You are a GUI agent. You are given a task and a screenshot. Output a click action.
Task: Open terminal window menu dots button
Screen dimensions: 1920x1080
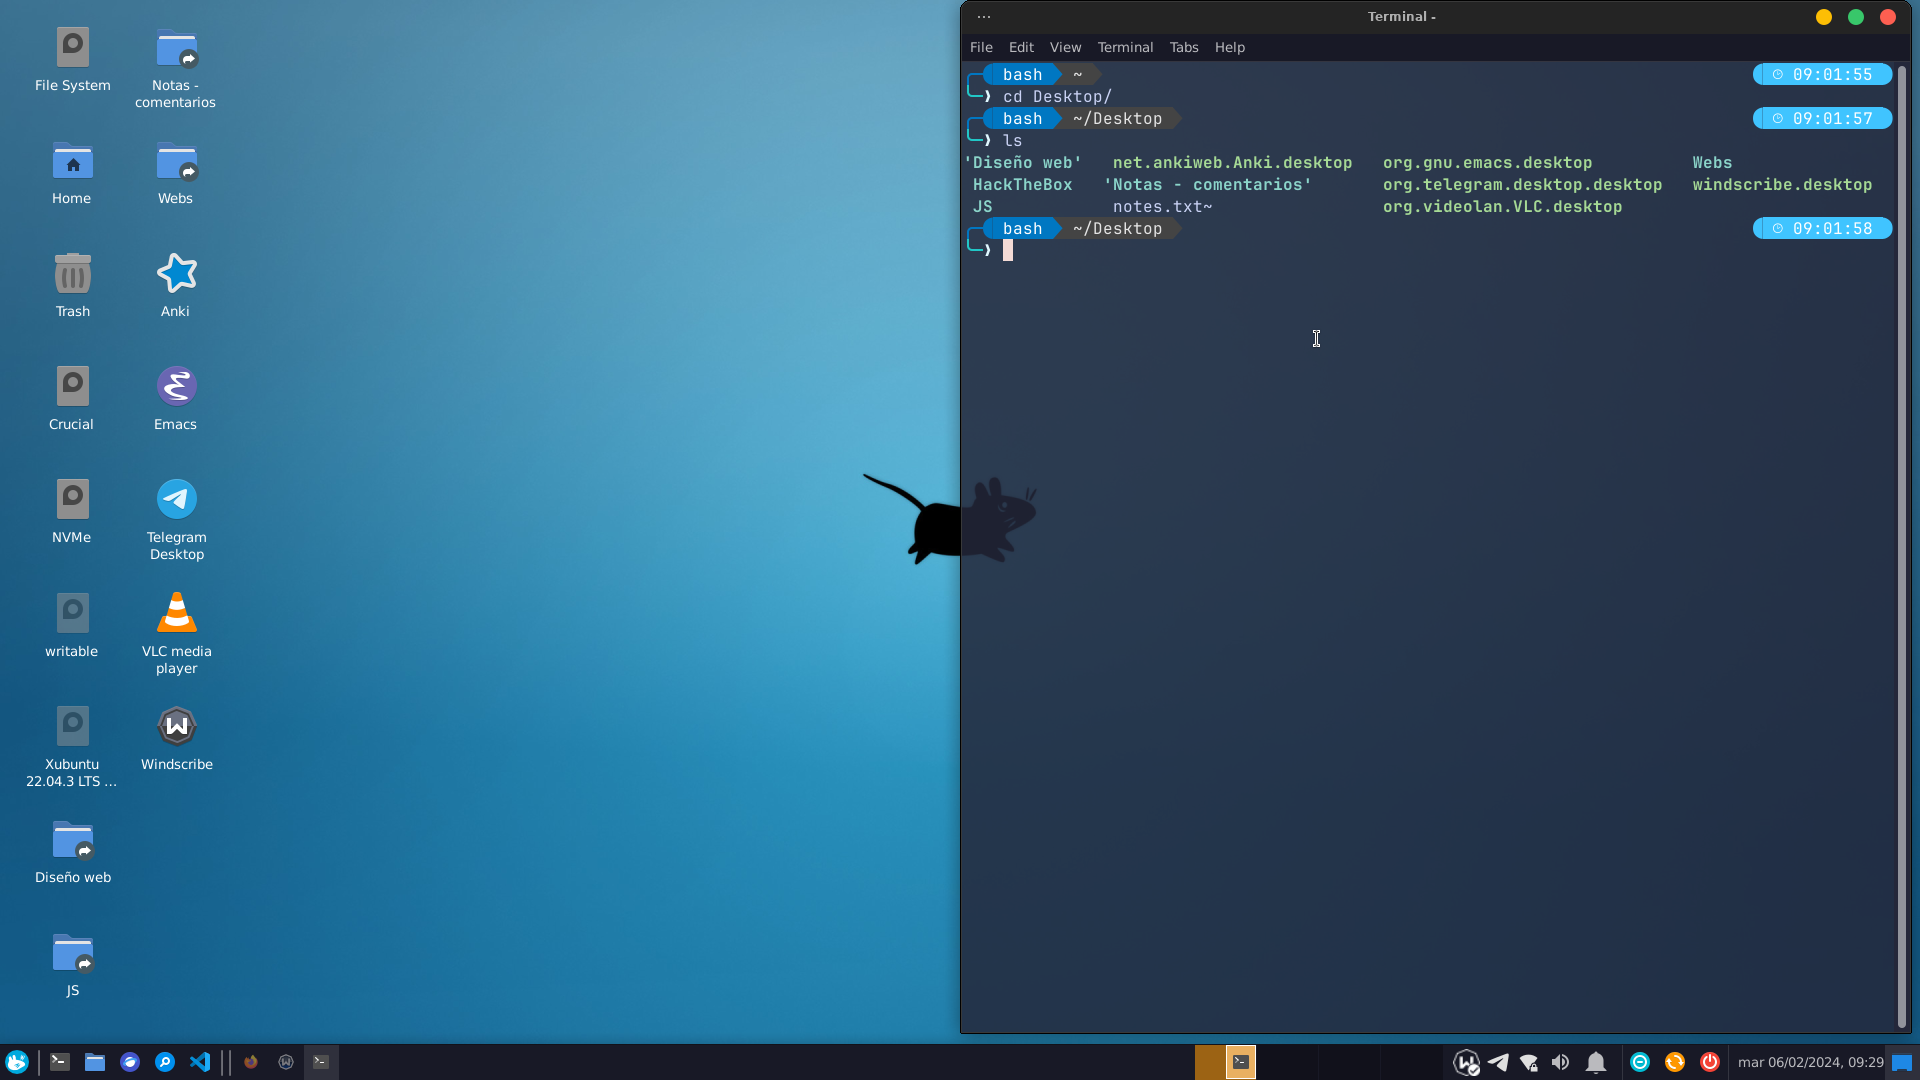[984, 17]
